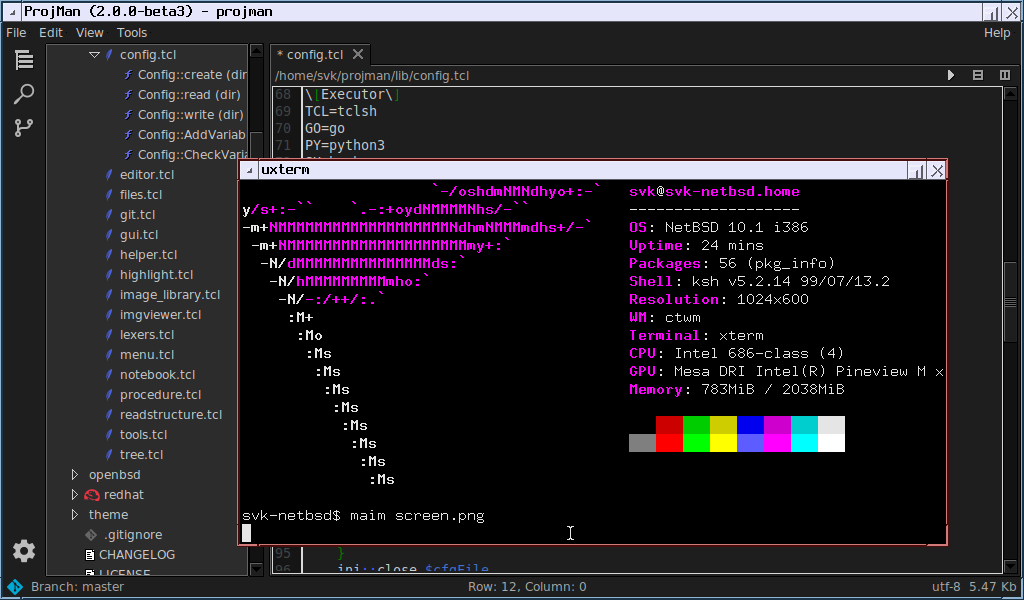Viewport: 1024px width, 600px height.
Task: Click the TCL=tclsh line in editor
Action: tap(341, 111)
